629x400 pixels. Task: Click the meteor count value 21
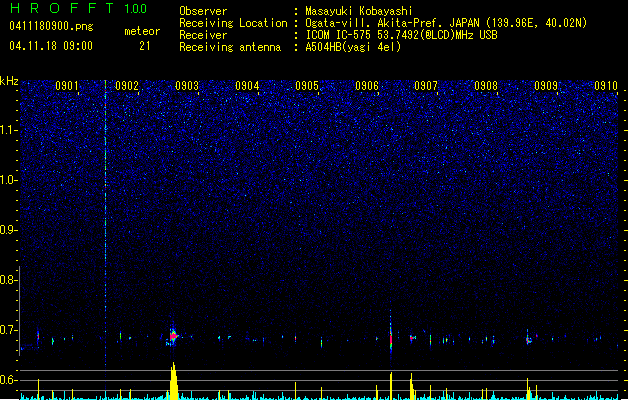coord(145,46)
